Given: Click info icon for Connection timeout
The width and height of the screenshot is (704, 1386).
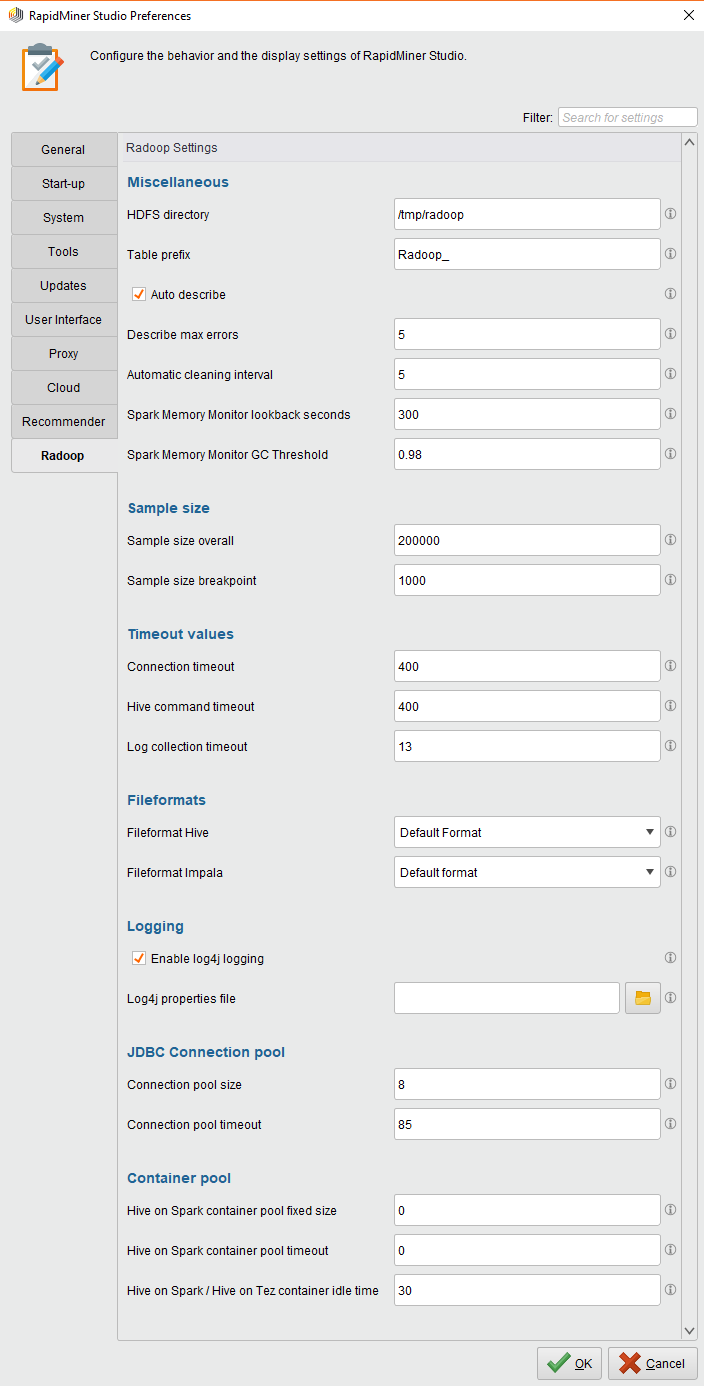Looking at the screenshot, I should (x=671, y=666).
